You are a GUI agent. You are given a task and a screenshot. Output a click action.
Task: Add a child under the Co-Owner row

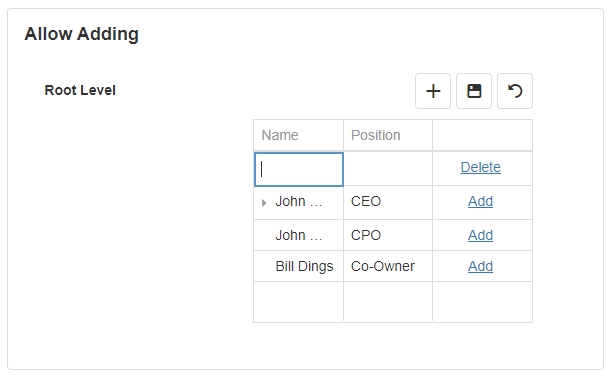click(x=480, y=266)
